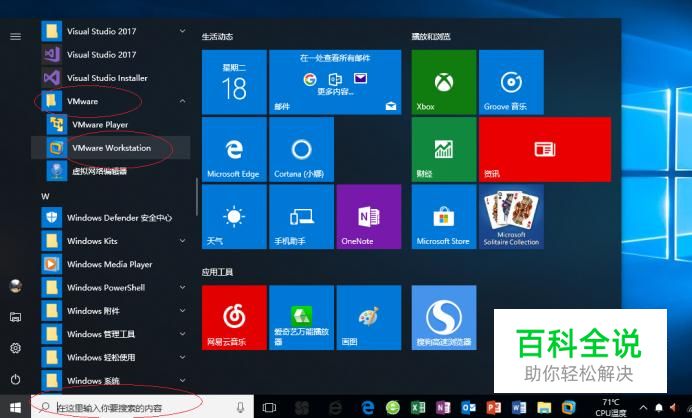The width and height of the screenshot is (692, 418).
Task: Open notifications bell in system tray
Action: pyautogui.click(x=658, y=407)
